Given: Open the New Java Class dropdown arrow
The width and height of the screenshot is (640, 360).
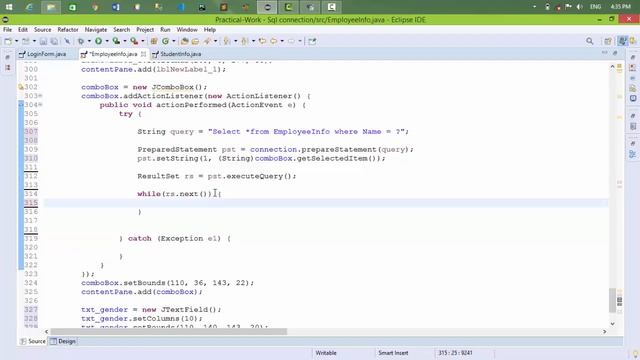Looking at the screenshot, I should pos(173,41).
